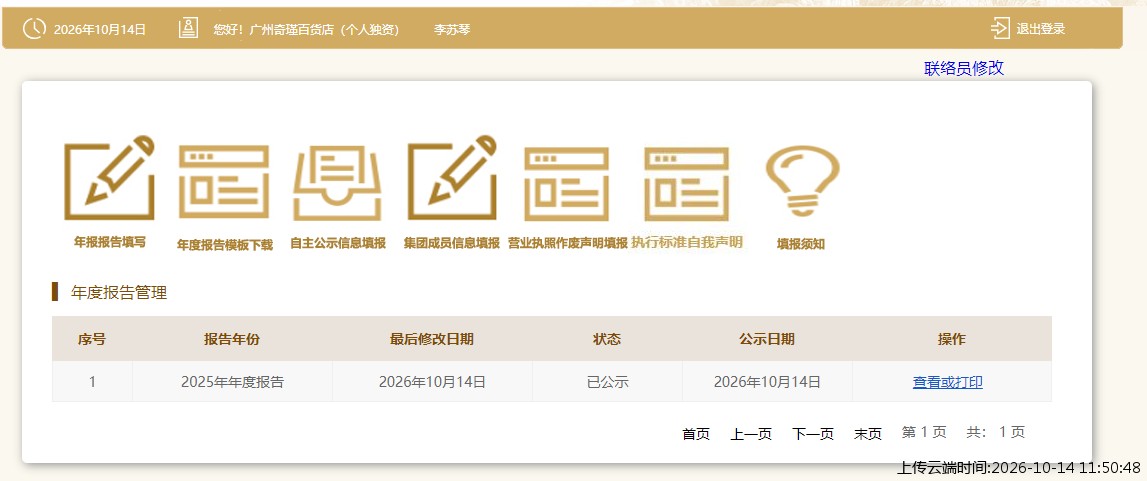
Task: Click the 第 1 页 page indicator
Action: (924, 432)
